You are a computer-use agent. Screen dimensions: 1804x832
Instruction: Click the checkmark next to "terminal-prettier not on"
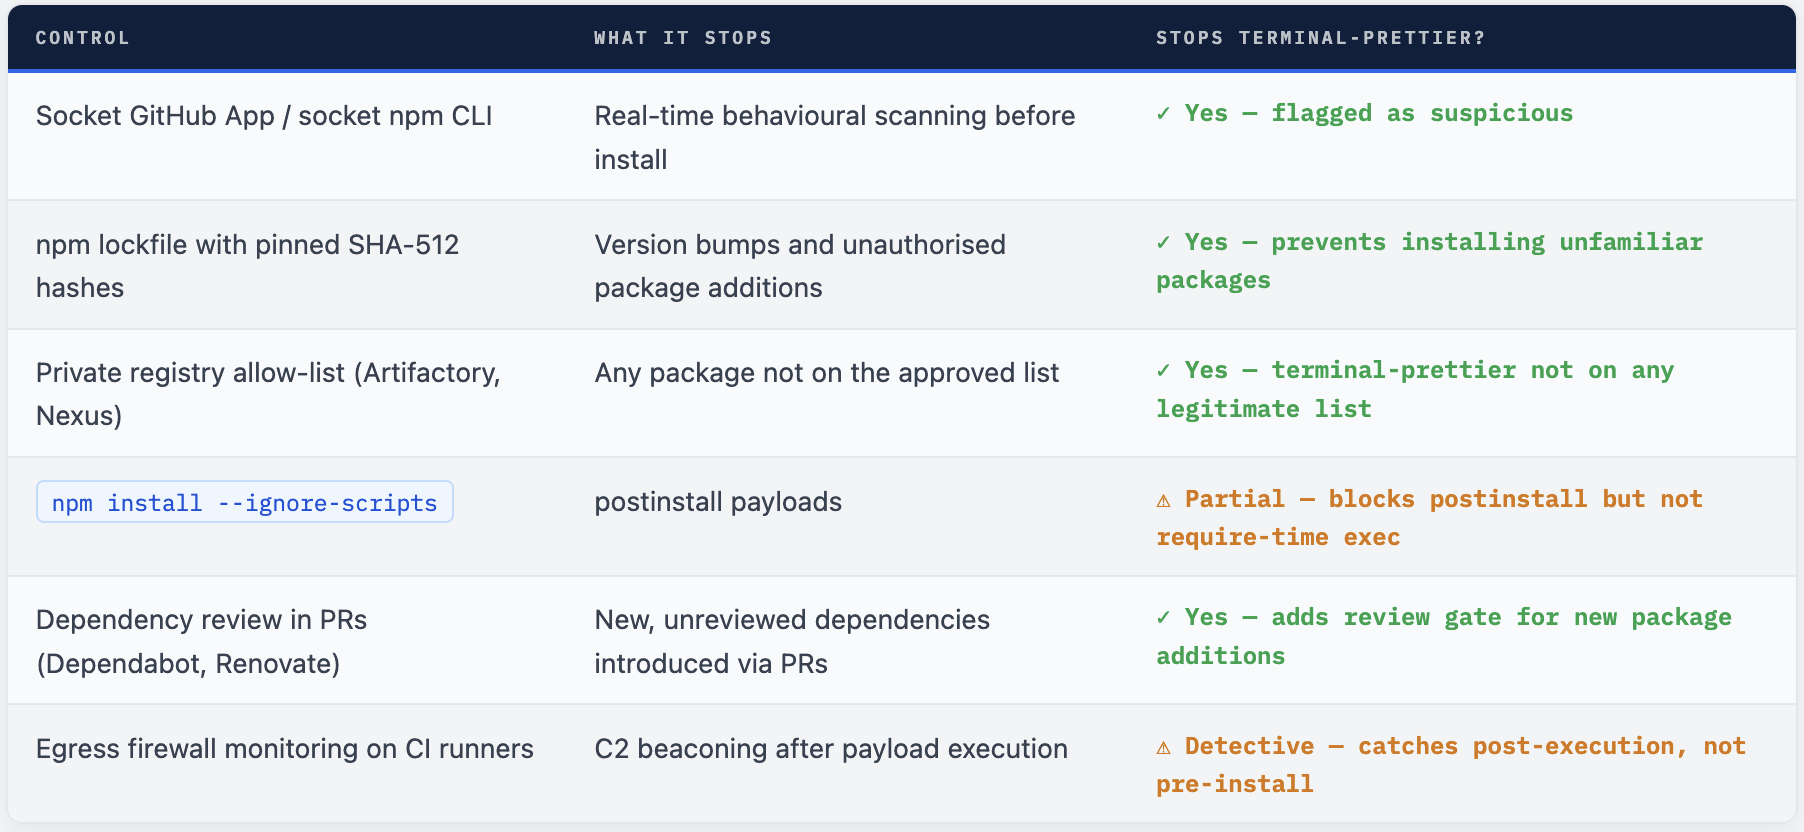pyautogui.click(x=1163, y=371)
